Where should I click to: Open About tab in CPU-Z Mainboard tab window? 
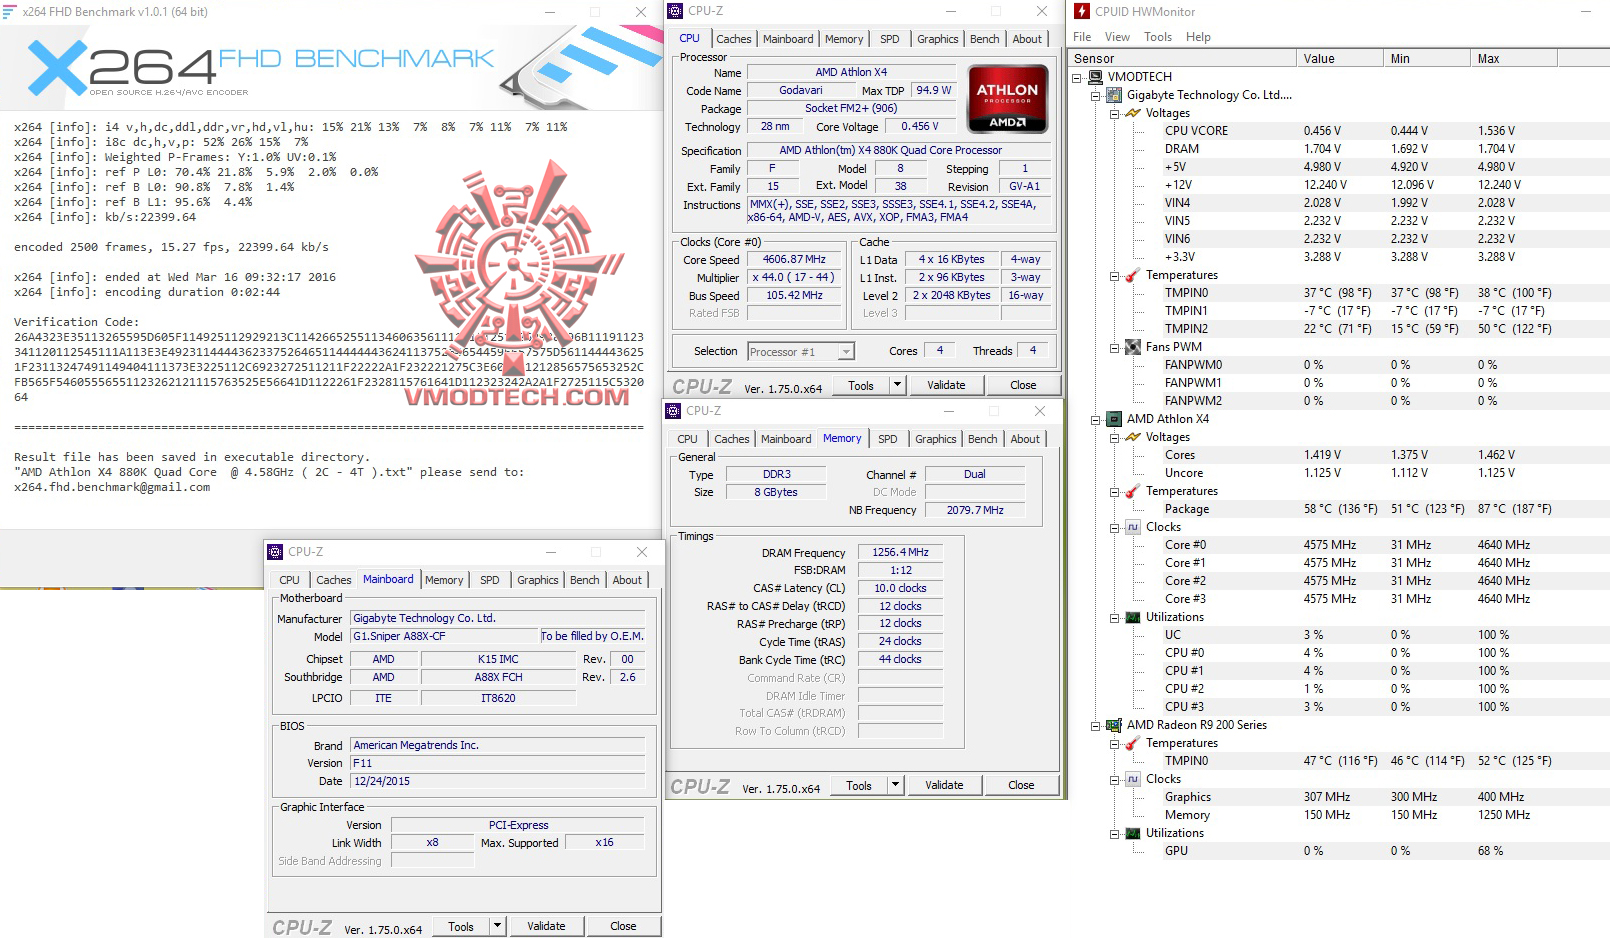[627, 580]
